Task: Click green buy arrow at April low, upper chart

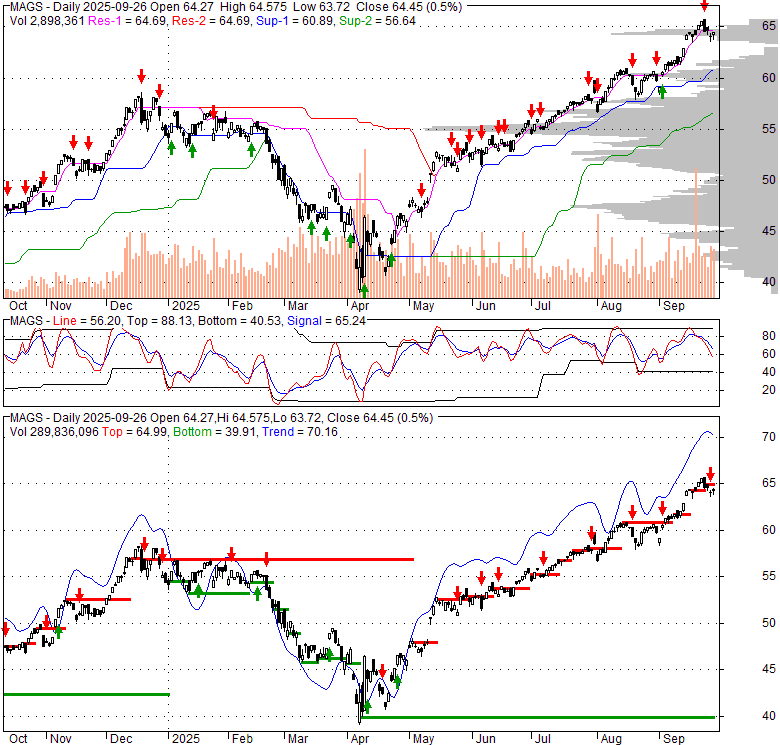Action: coord(364,290)
